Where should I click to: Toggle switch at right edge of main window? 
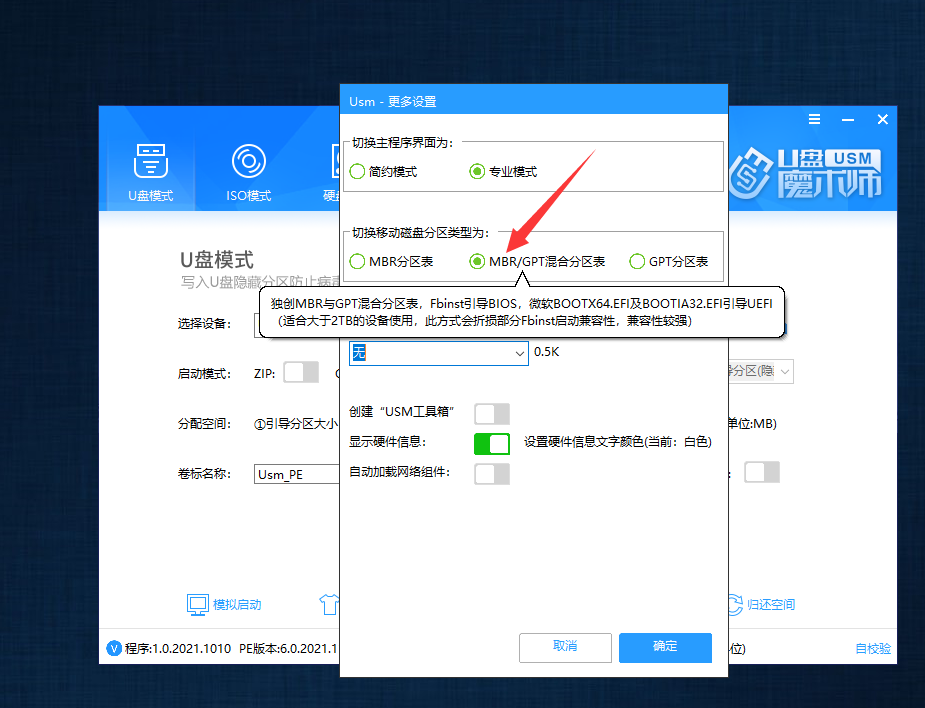762,472
